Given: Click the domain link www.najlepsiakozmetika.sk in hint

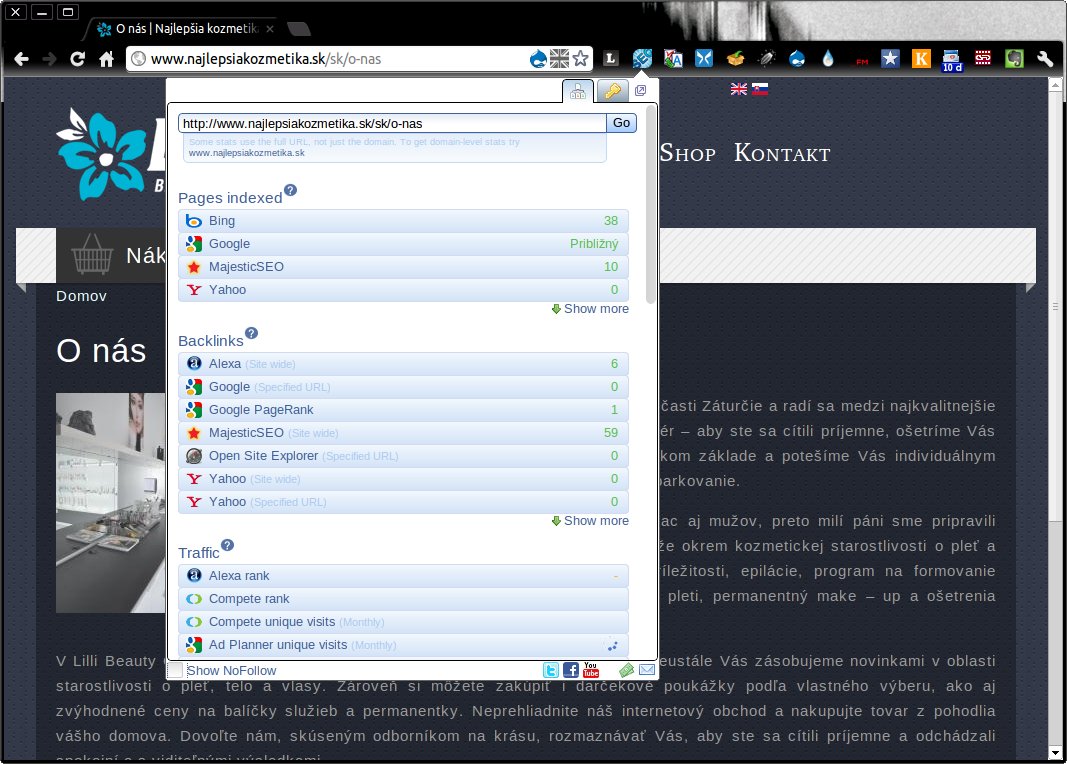Looking at the screenshot, I should [x=246, y=153].
